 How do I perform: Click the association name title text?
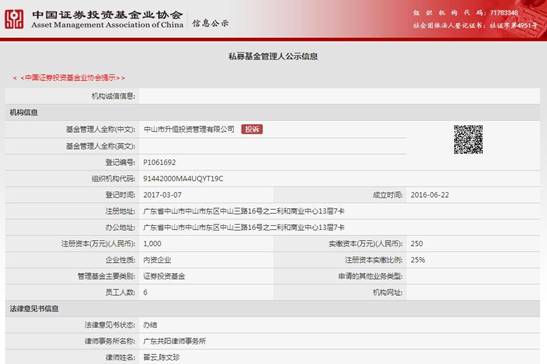[x=107, y=19]
